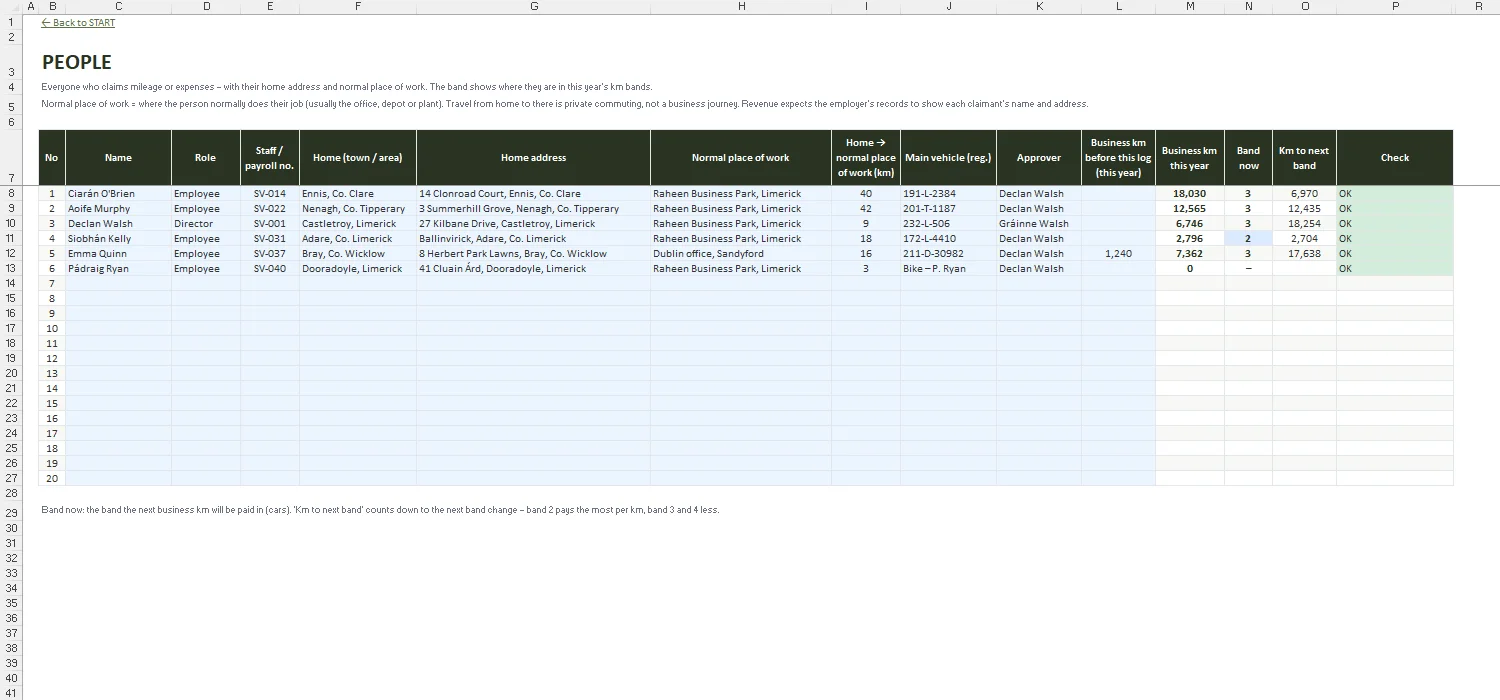Select the name cell Emma Quinn

(x=118, y=253)
